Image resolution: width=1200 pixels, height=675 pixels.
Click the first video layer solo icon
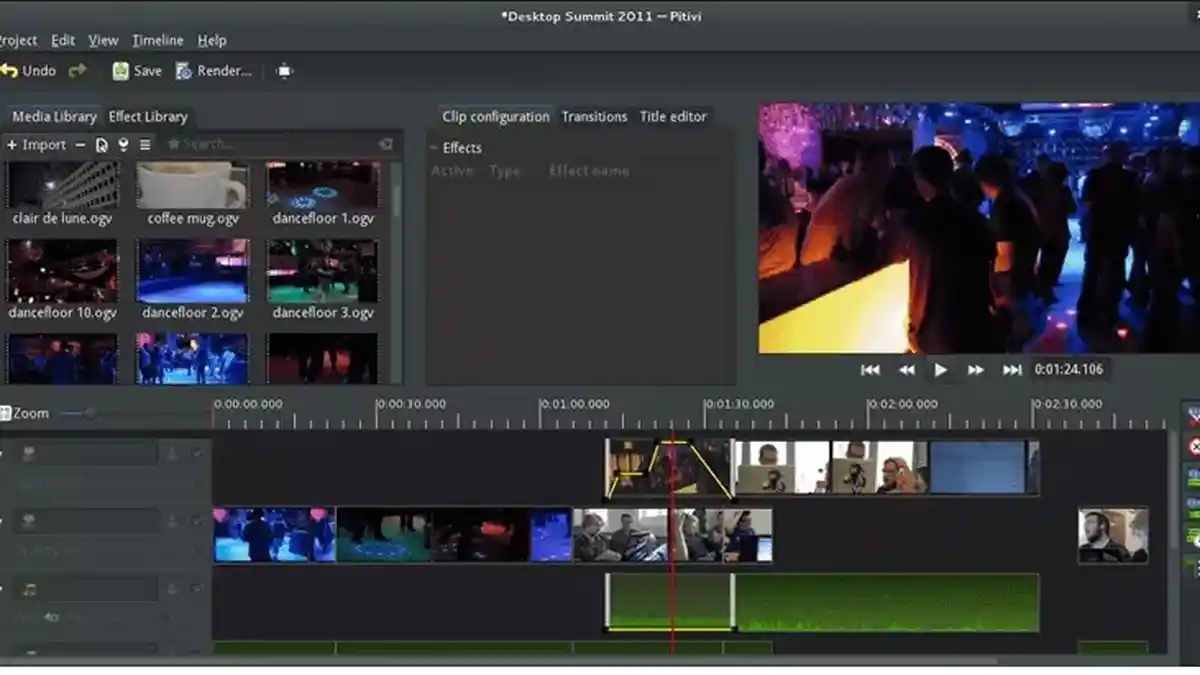coord(172,454)
